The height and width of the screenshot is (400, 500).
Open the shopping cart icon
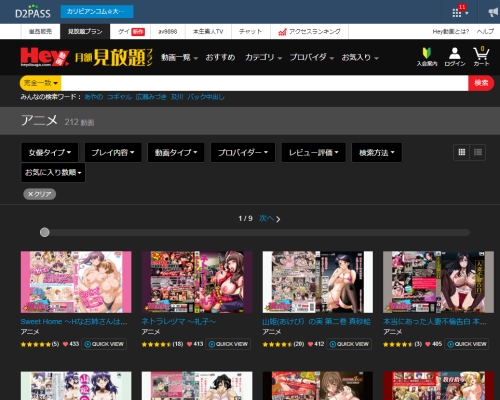click(481, 57)
